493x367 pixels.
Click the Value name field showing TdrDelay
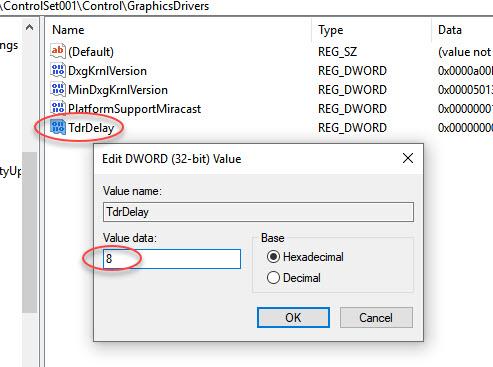(258, 212)
